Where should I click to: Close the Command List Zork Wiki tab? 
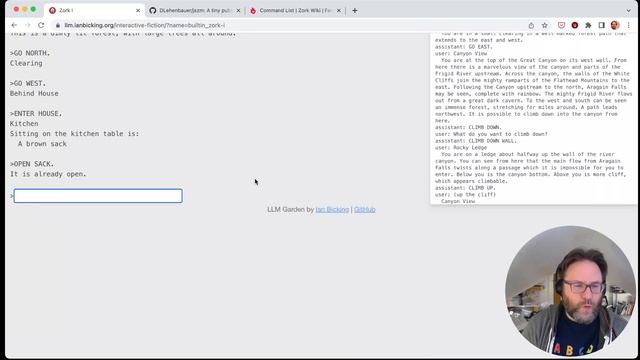(338, 11)
